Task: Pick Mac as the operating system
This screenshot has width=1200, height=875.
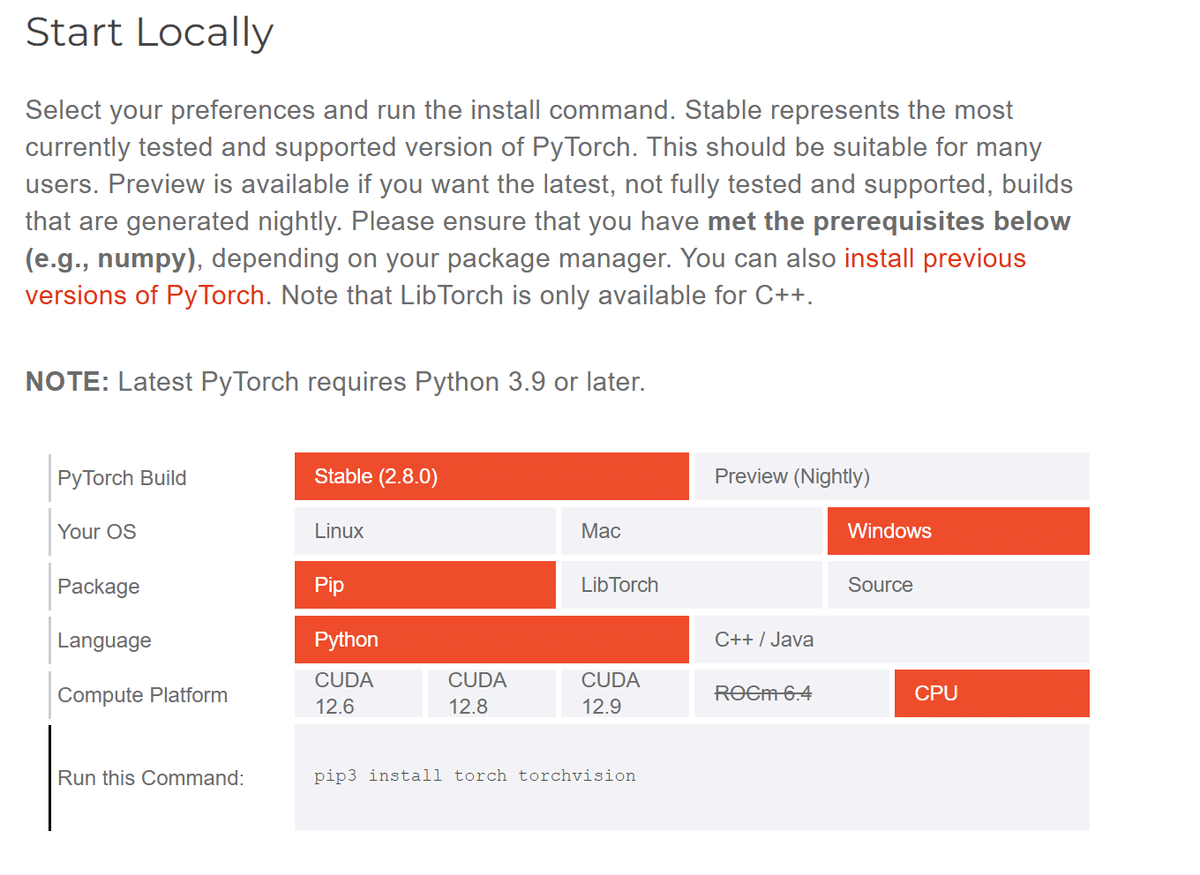Action: (691, 531)
